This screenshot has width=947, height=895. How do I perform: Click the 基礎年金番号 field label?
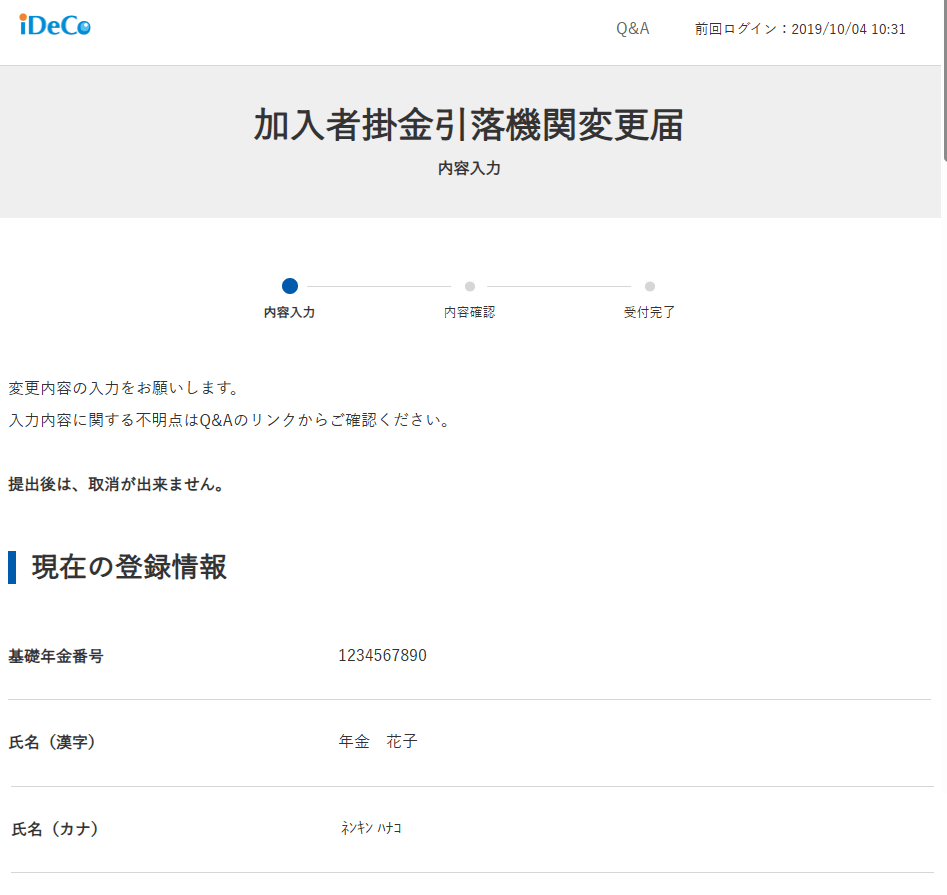point(56,656)
